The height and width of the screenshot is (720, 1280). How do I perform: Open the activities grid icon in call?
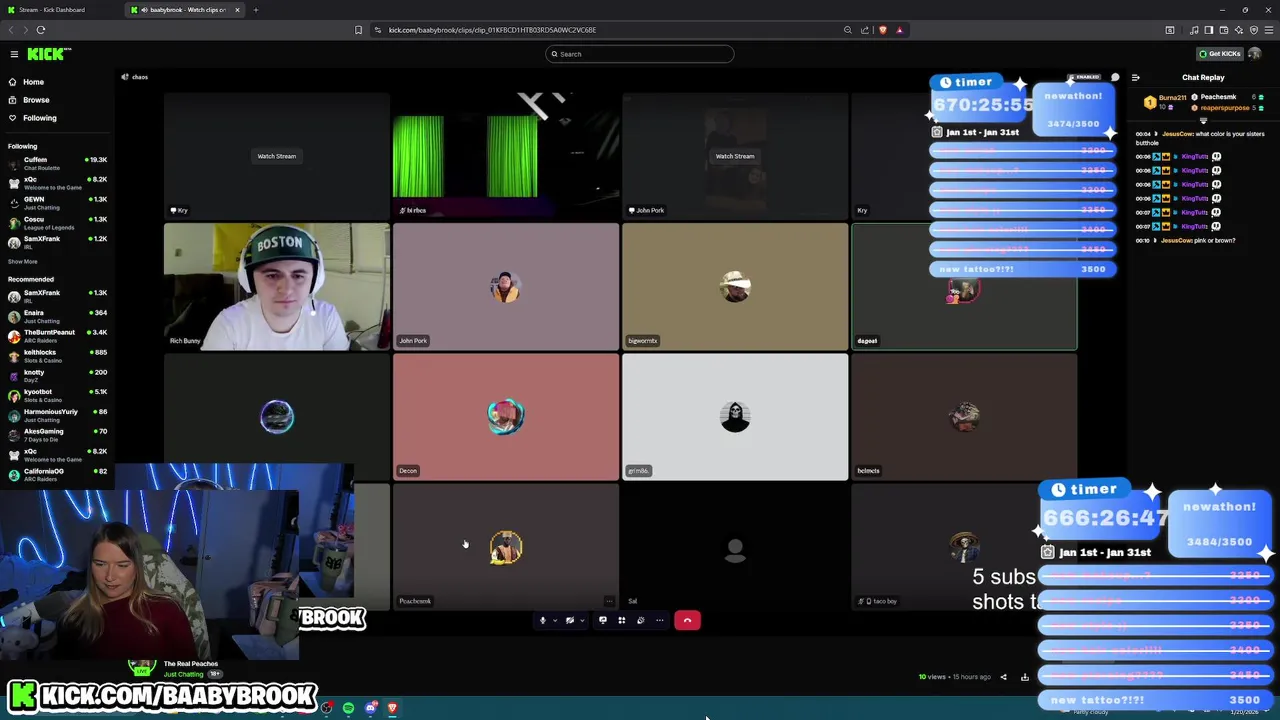pos(622,620)
